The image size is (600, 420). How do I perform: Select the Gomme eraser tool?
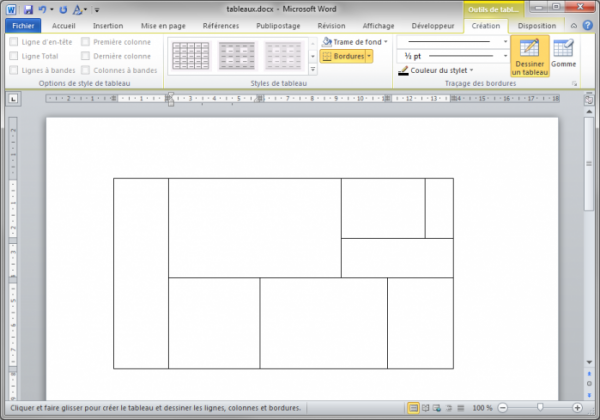pyautogui.click(x=563, y=56)
